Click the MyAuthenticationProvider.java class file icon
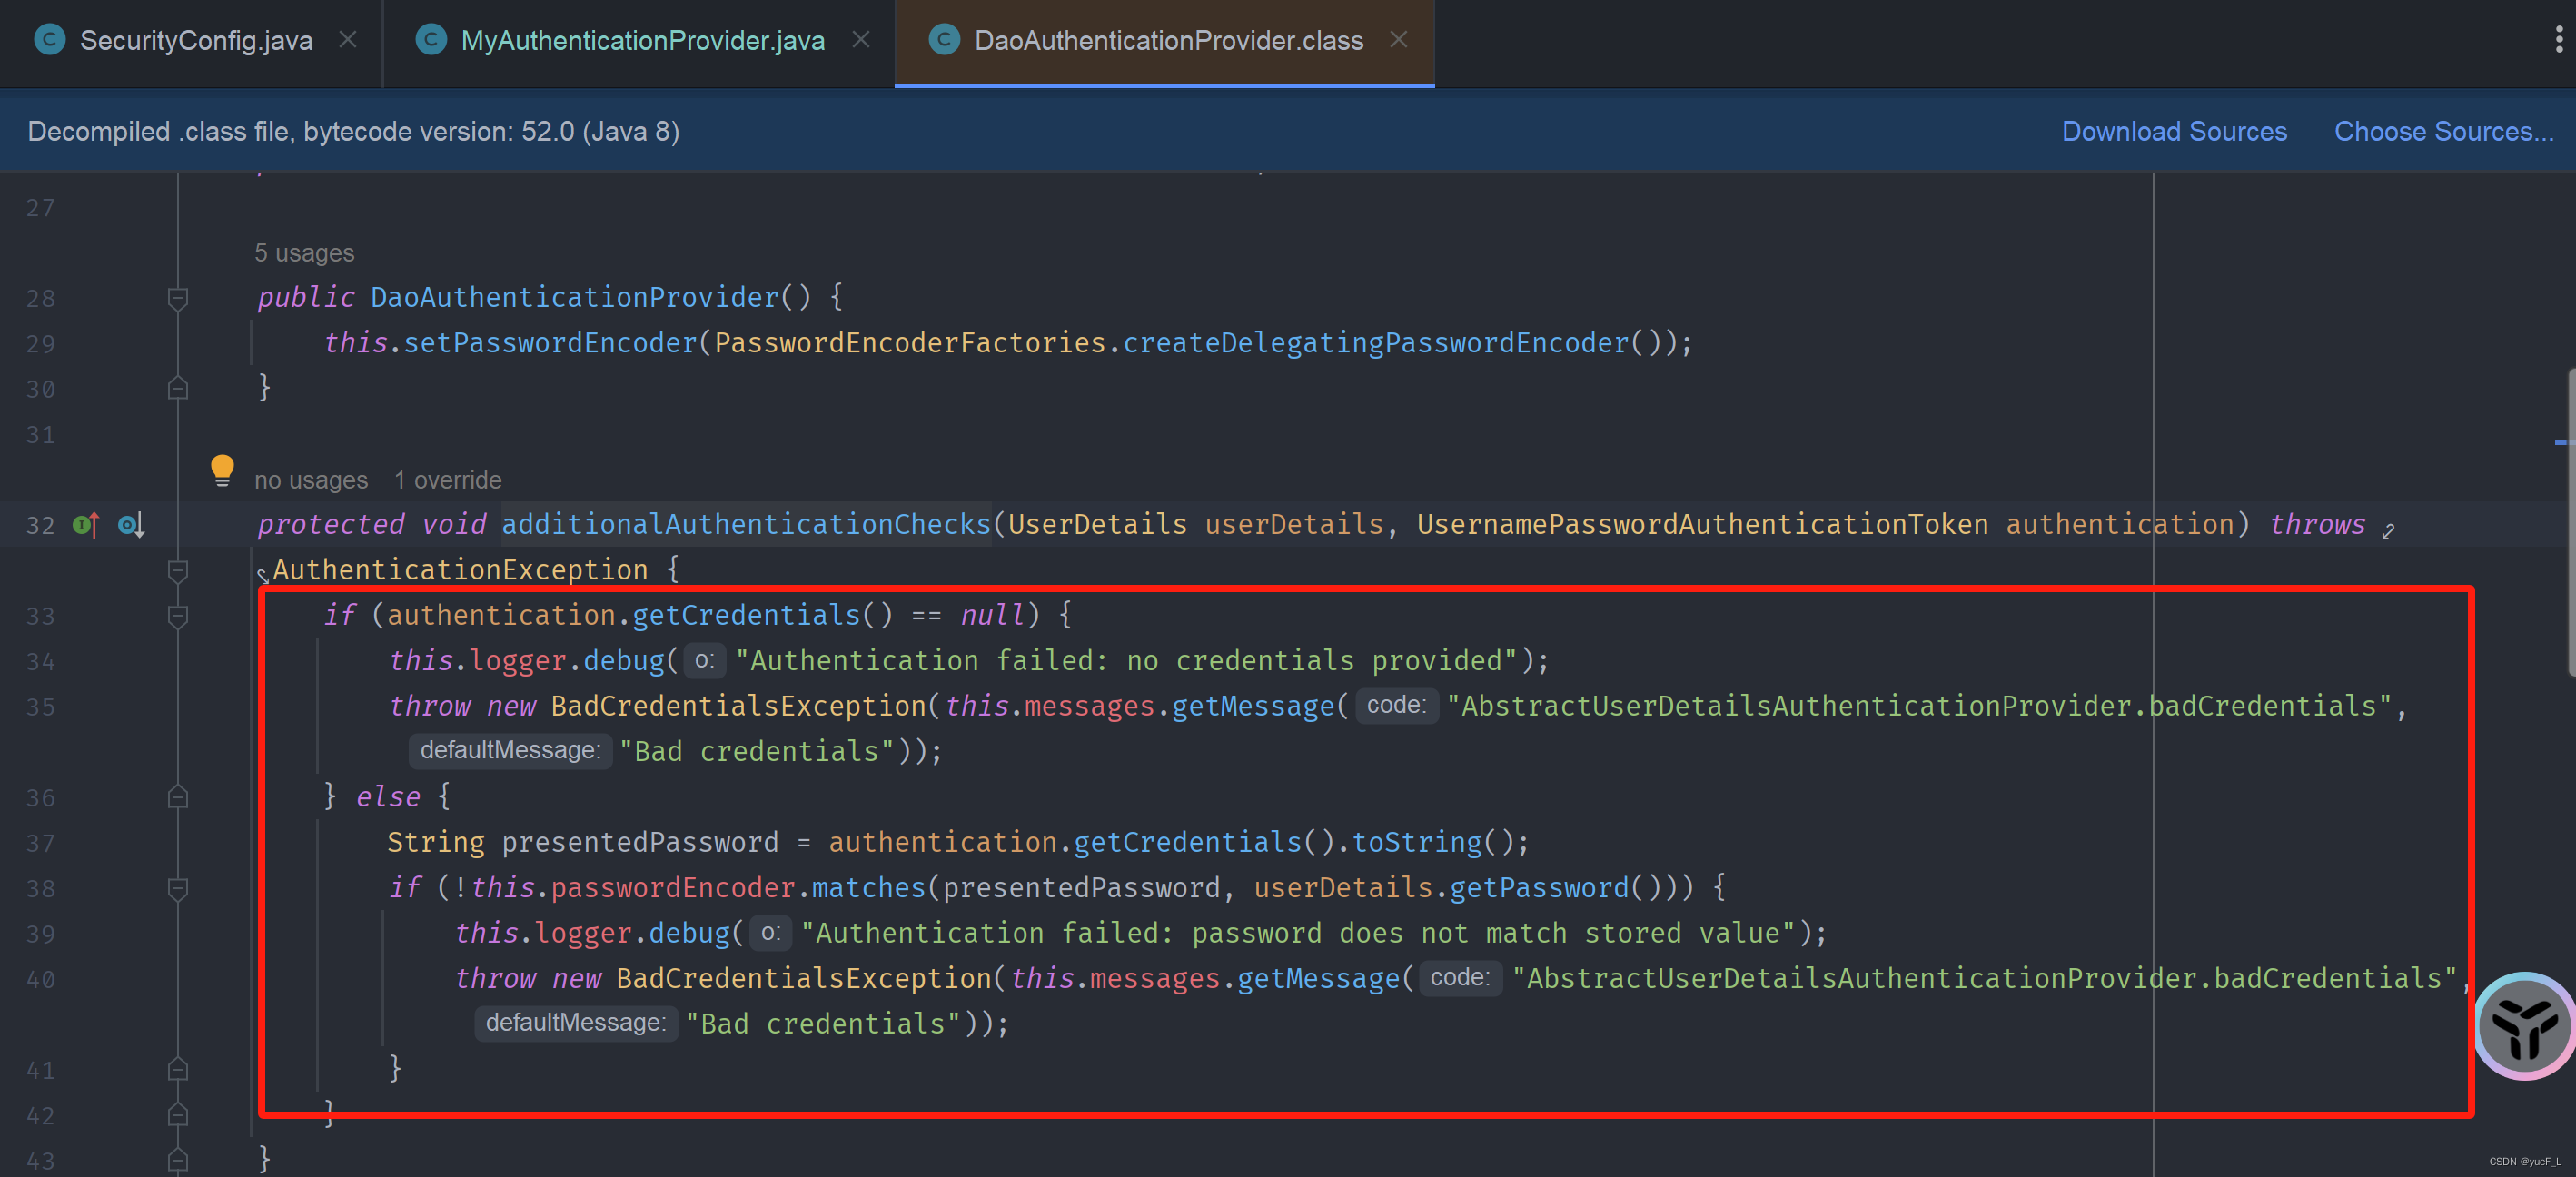 click(430, 40)
